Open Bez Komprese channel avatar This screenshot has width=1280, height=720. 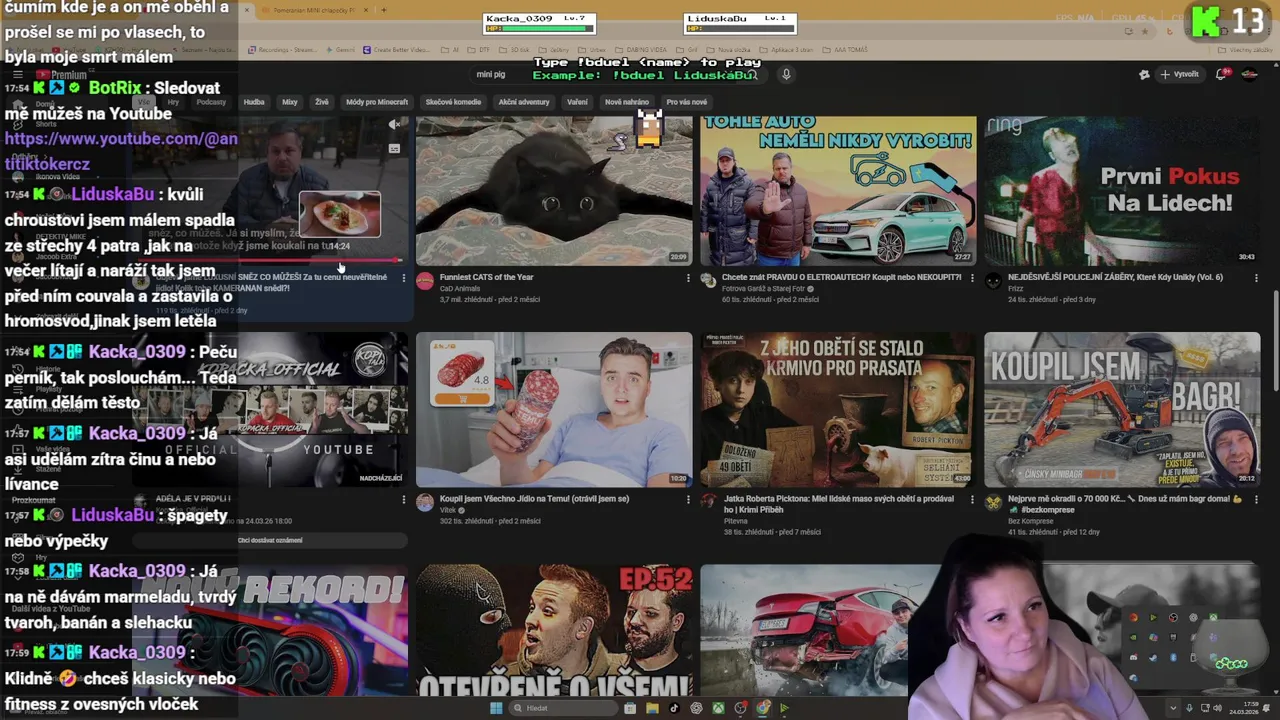point(993,502)
